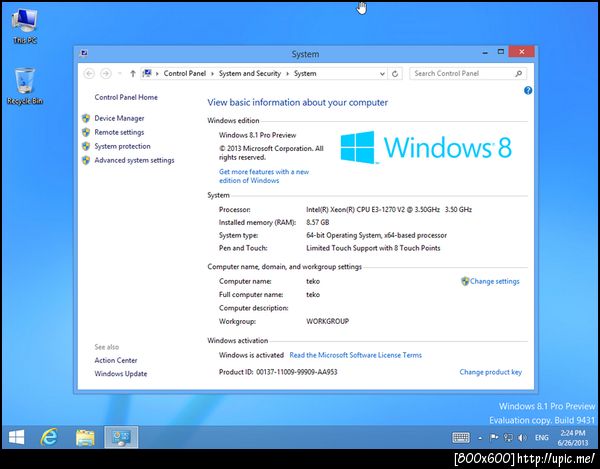Open the recent locations dropdown arrow
The image size is (600, 469).
click(x=119, y=73)
